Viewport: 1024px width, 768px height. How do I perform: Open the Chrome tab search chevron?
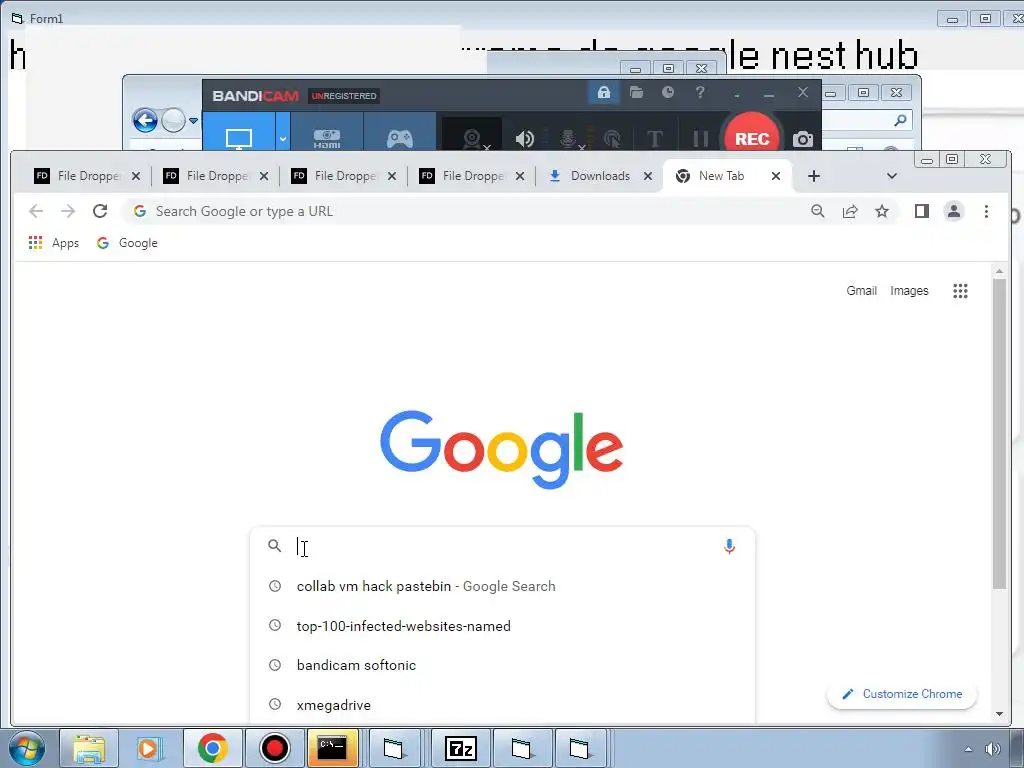(891, 176)
